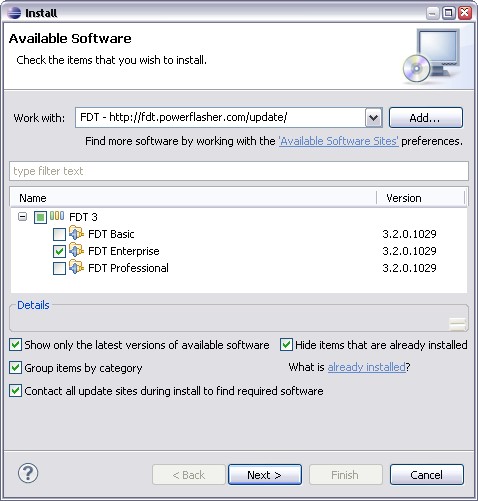478x501 pixels.
Task: Click the FDT Professional feature icon
Action: pyautogui.click(x=76, y=267)
